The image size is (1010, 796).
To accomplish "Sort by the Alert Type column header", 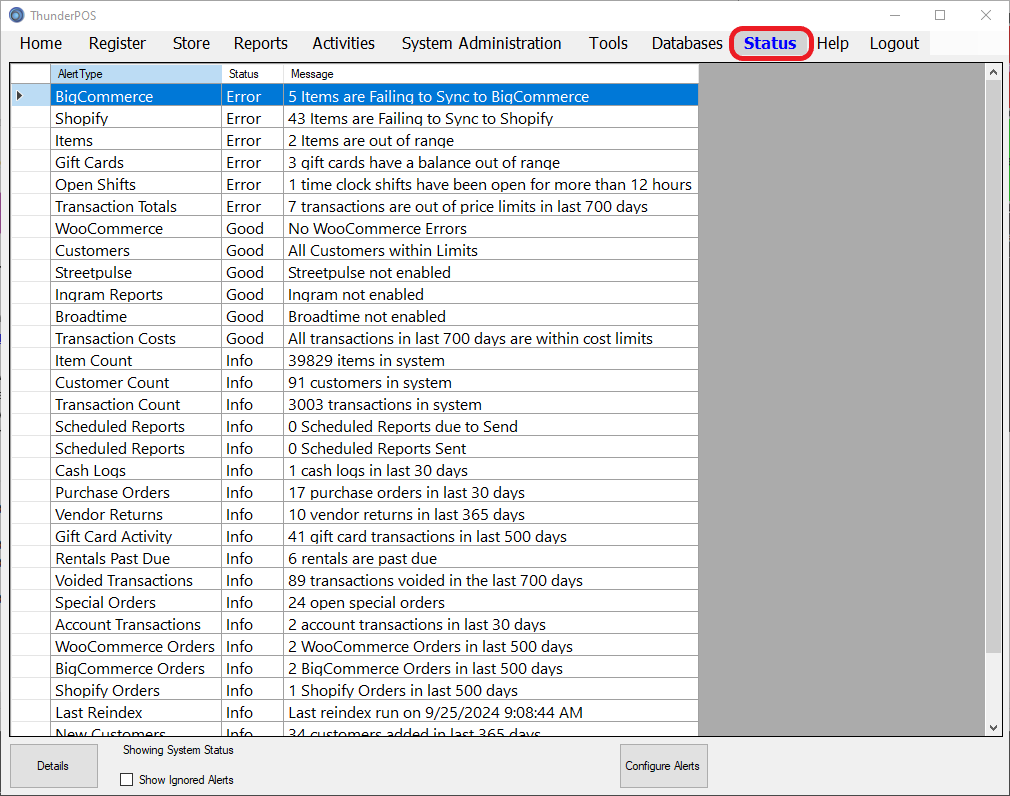I will [x=135, y=74].
